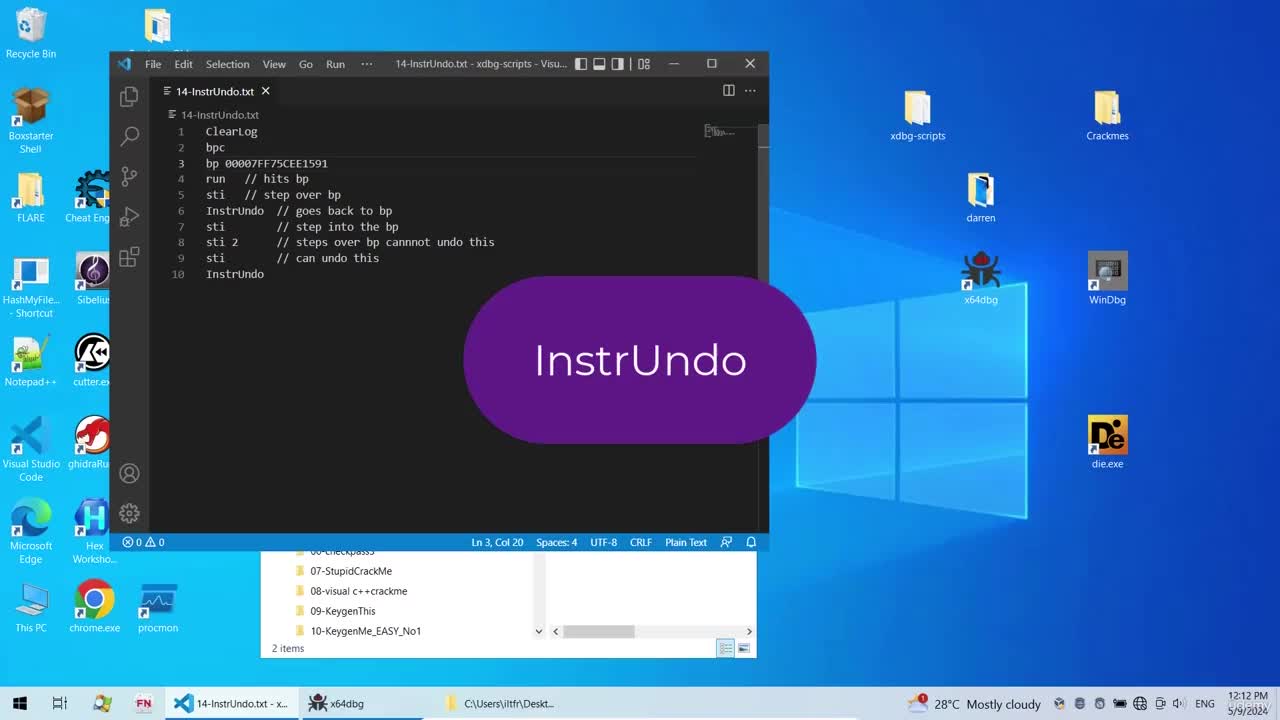Toggle the primary side bar layout button
Screen dimensions: 1280x720
[x=581, y=64]
